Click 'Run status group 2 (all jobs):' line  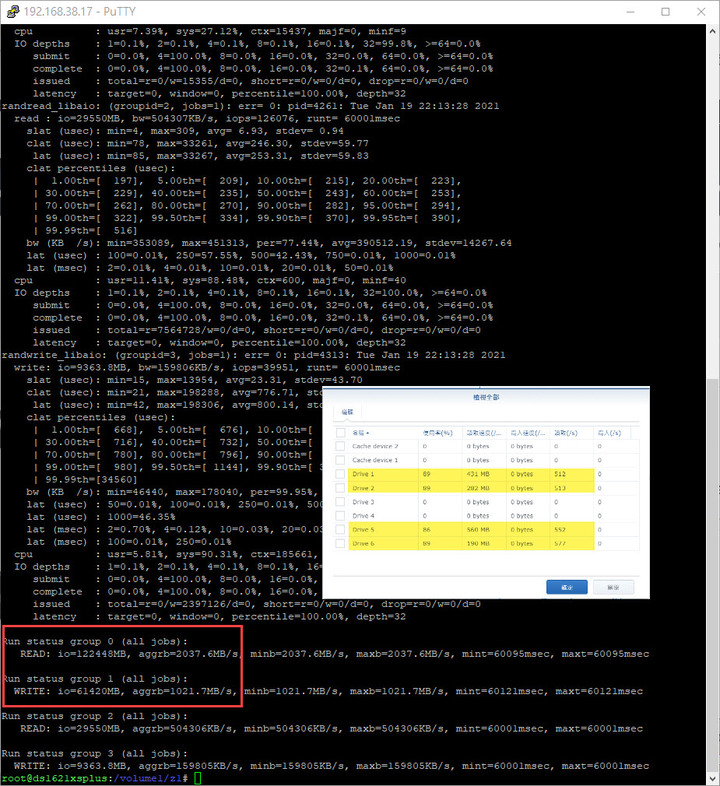pos(95,716)
